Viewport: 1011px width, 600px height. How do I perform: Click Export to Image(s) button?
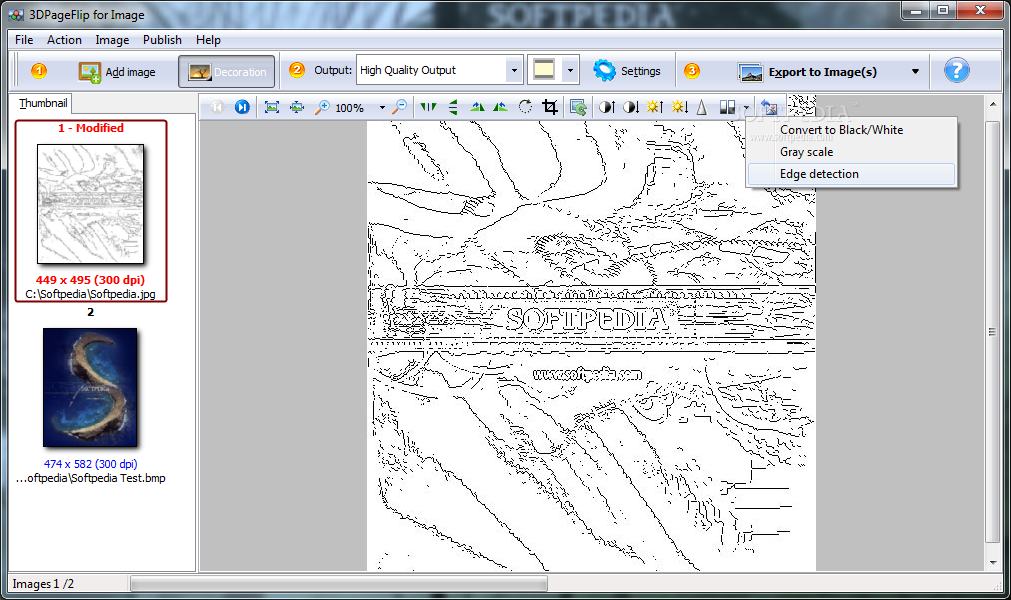coord(807,72)
